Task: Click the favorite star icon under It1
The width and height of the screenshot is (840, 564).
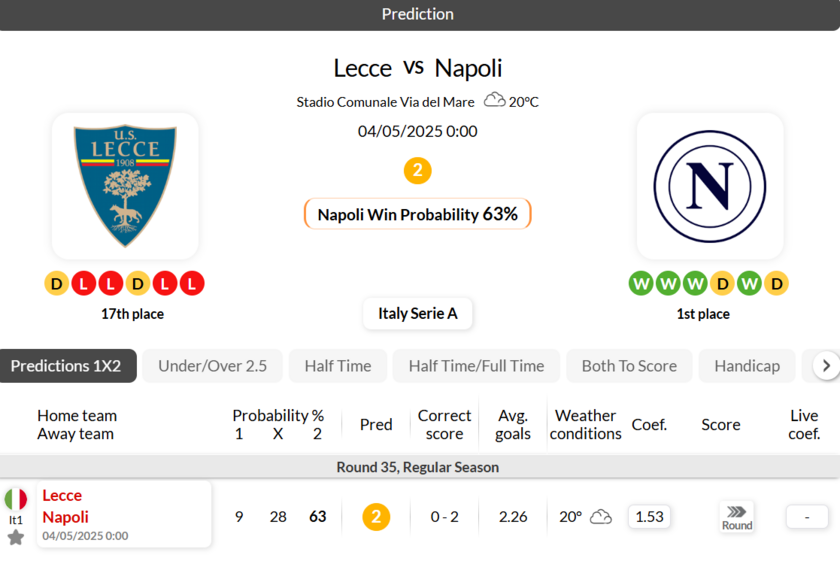Action: point(16,538)
